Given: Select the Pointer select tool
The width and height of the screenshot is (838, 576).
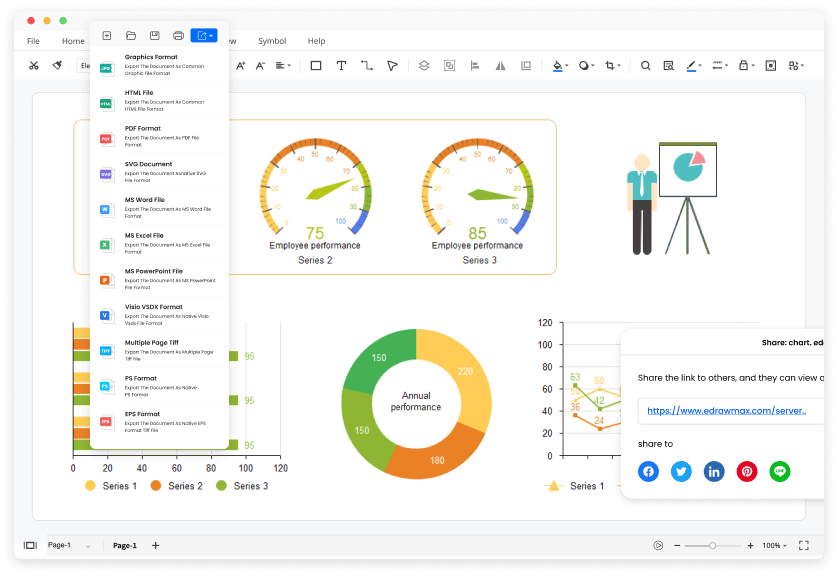Looking at the screenshot, I should 392,65.
